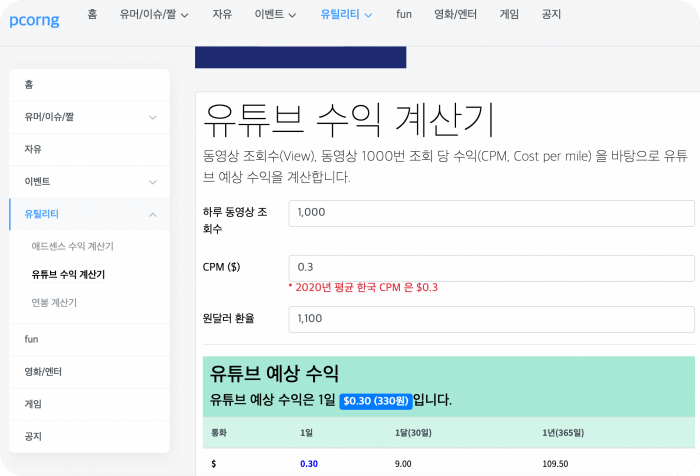Collapse the sidebar 유틸리티 chevron
The image size is (700, 476).
click(x=153, y=215)
